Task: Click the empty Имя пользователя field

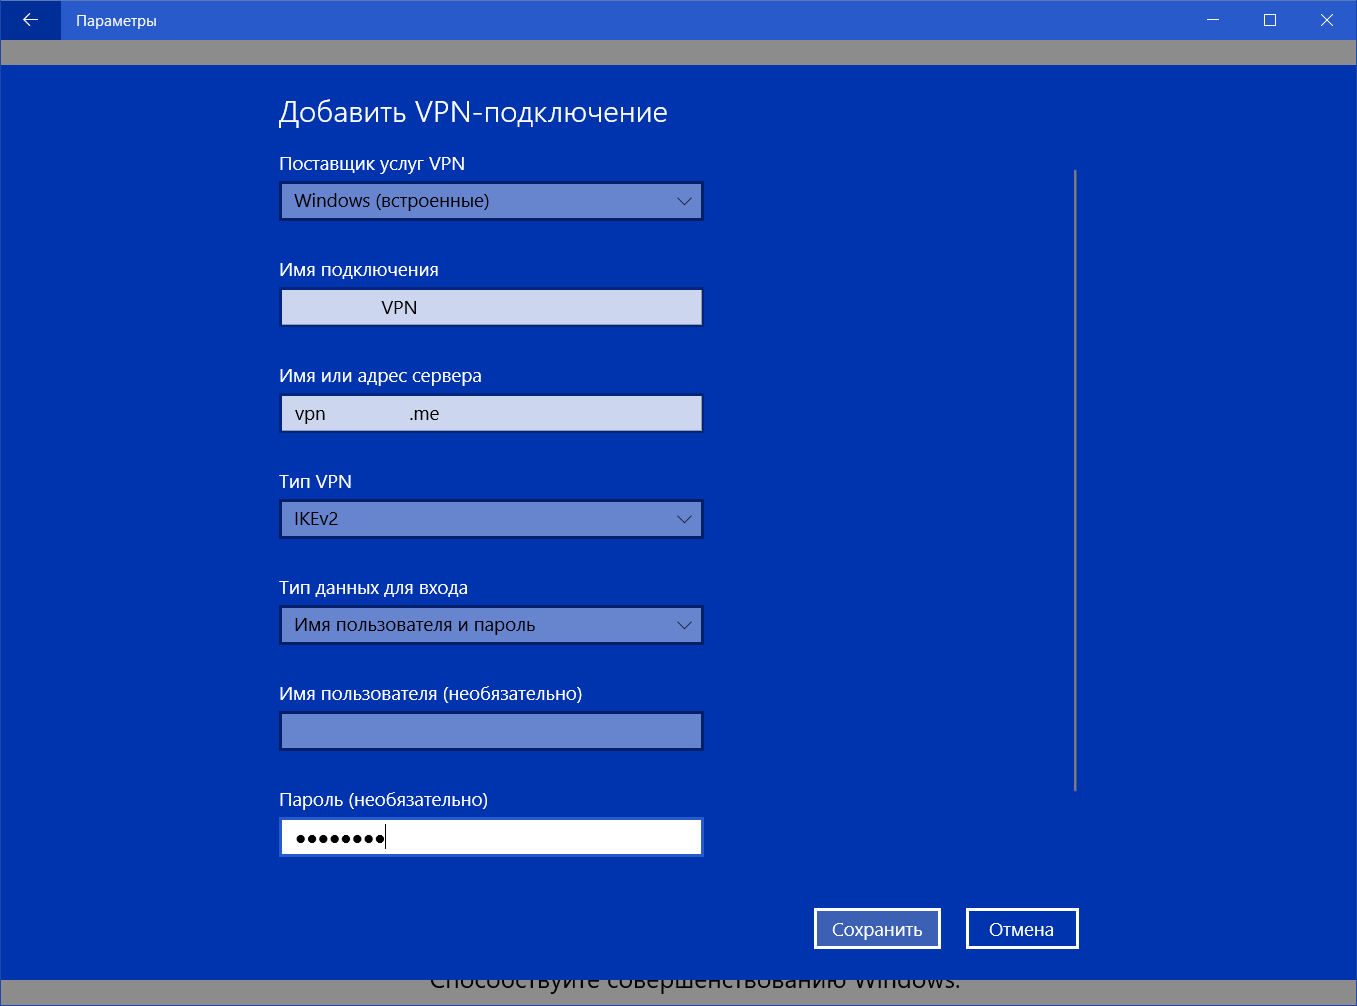Action: tap(490, 731)
